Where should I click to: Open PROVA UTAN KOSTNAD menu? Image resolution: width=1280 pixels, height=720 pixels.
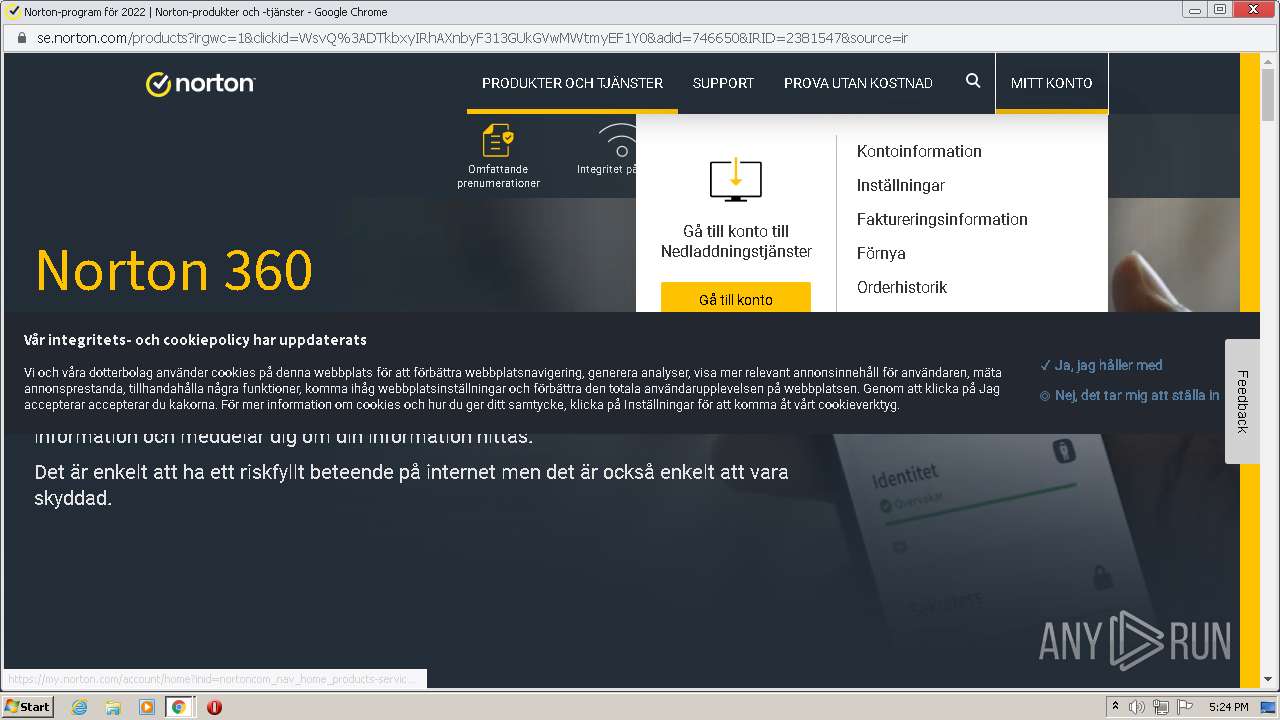tap(858, 83)
